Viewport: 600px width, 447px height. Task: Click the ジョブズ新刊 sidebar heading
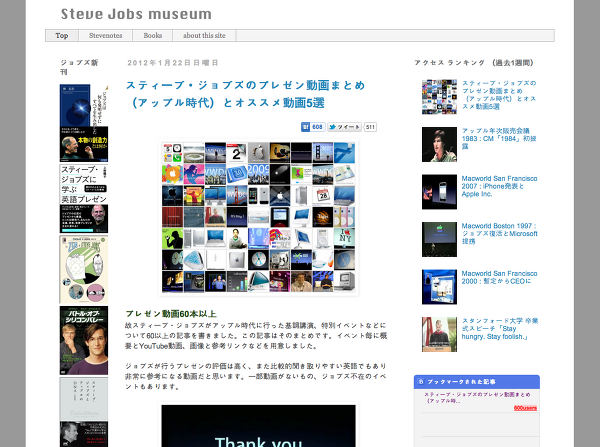[x=79, y=67]
